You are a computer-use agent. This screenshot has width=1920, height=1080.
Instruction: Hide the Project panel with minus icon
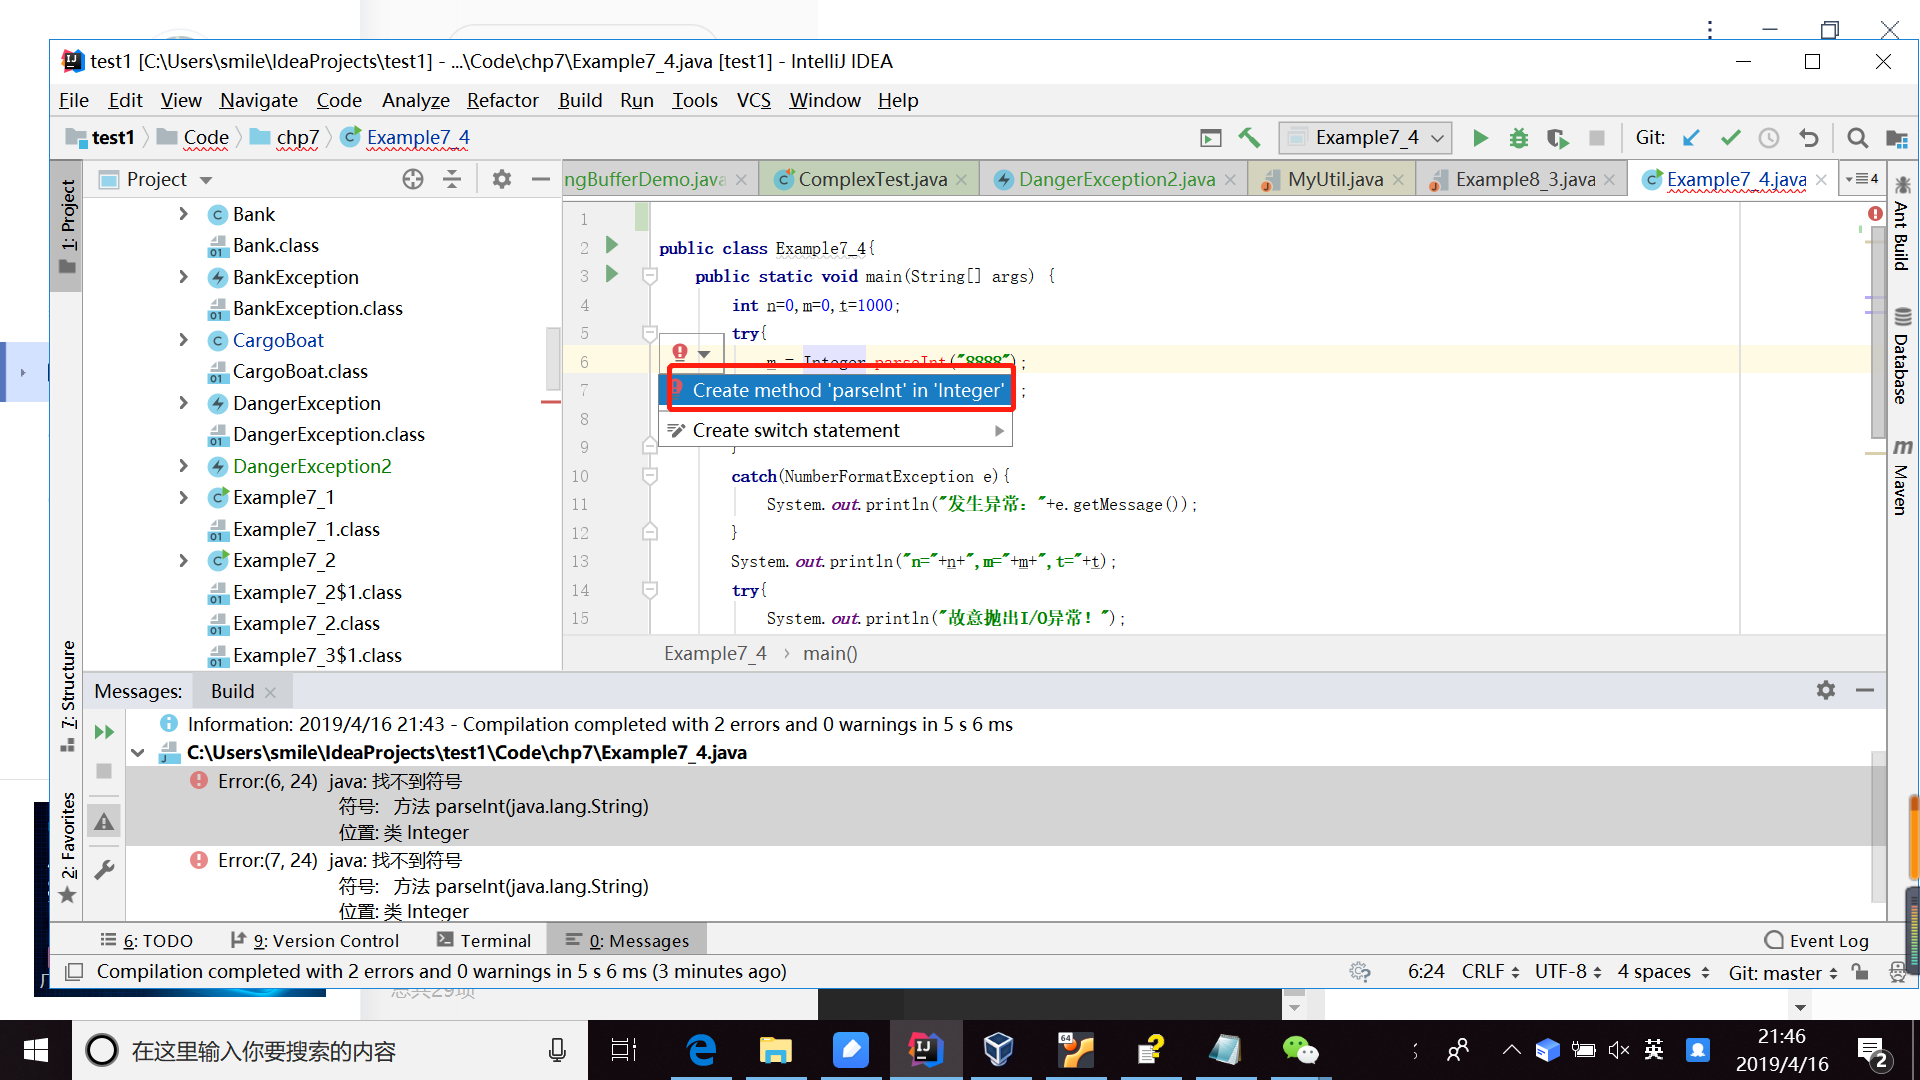pos(541,179)
